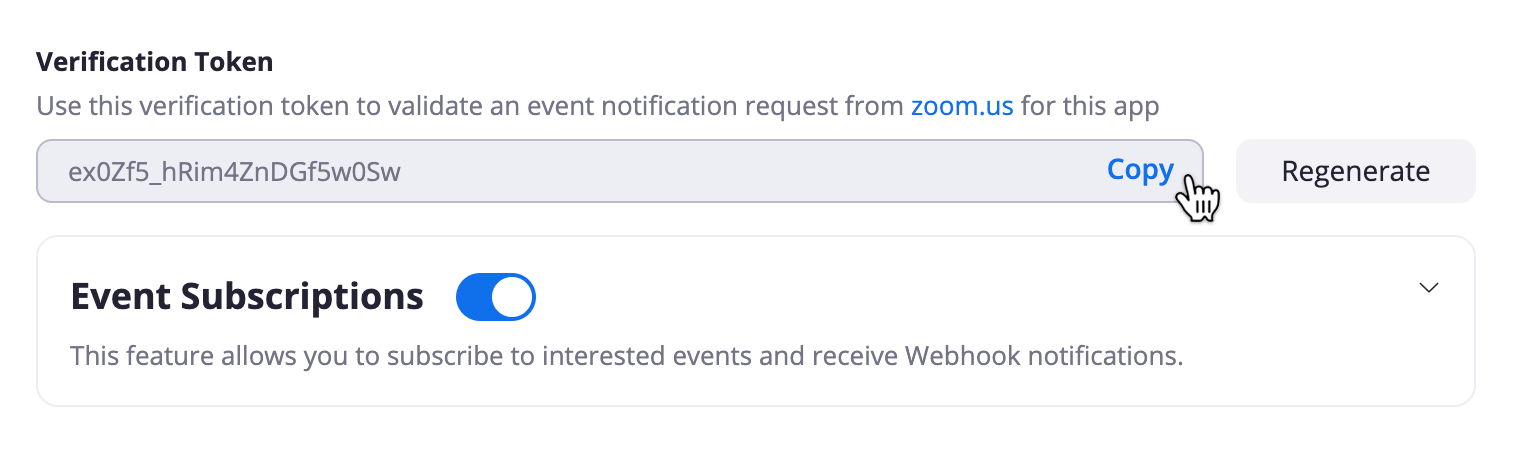The height and width of the screenshot is (451, 1520).
Task: Click blue Copy text inside the token field
Action: point(1140,170)
